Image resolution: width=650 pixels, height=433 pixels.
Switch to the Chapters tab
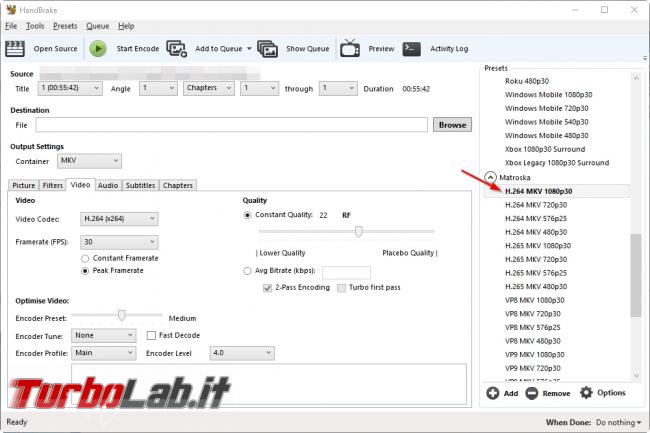[x=178, y=185]
